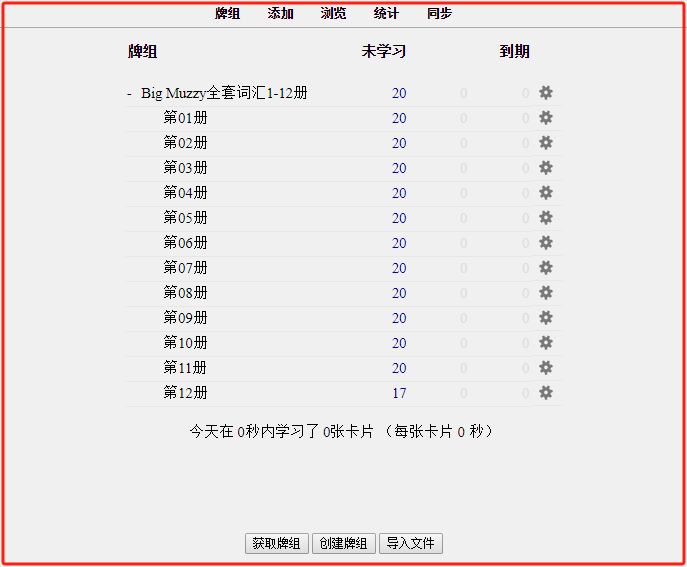Open sub-deck 第08册

tap(185, 292)
